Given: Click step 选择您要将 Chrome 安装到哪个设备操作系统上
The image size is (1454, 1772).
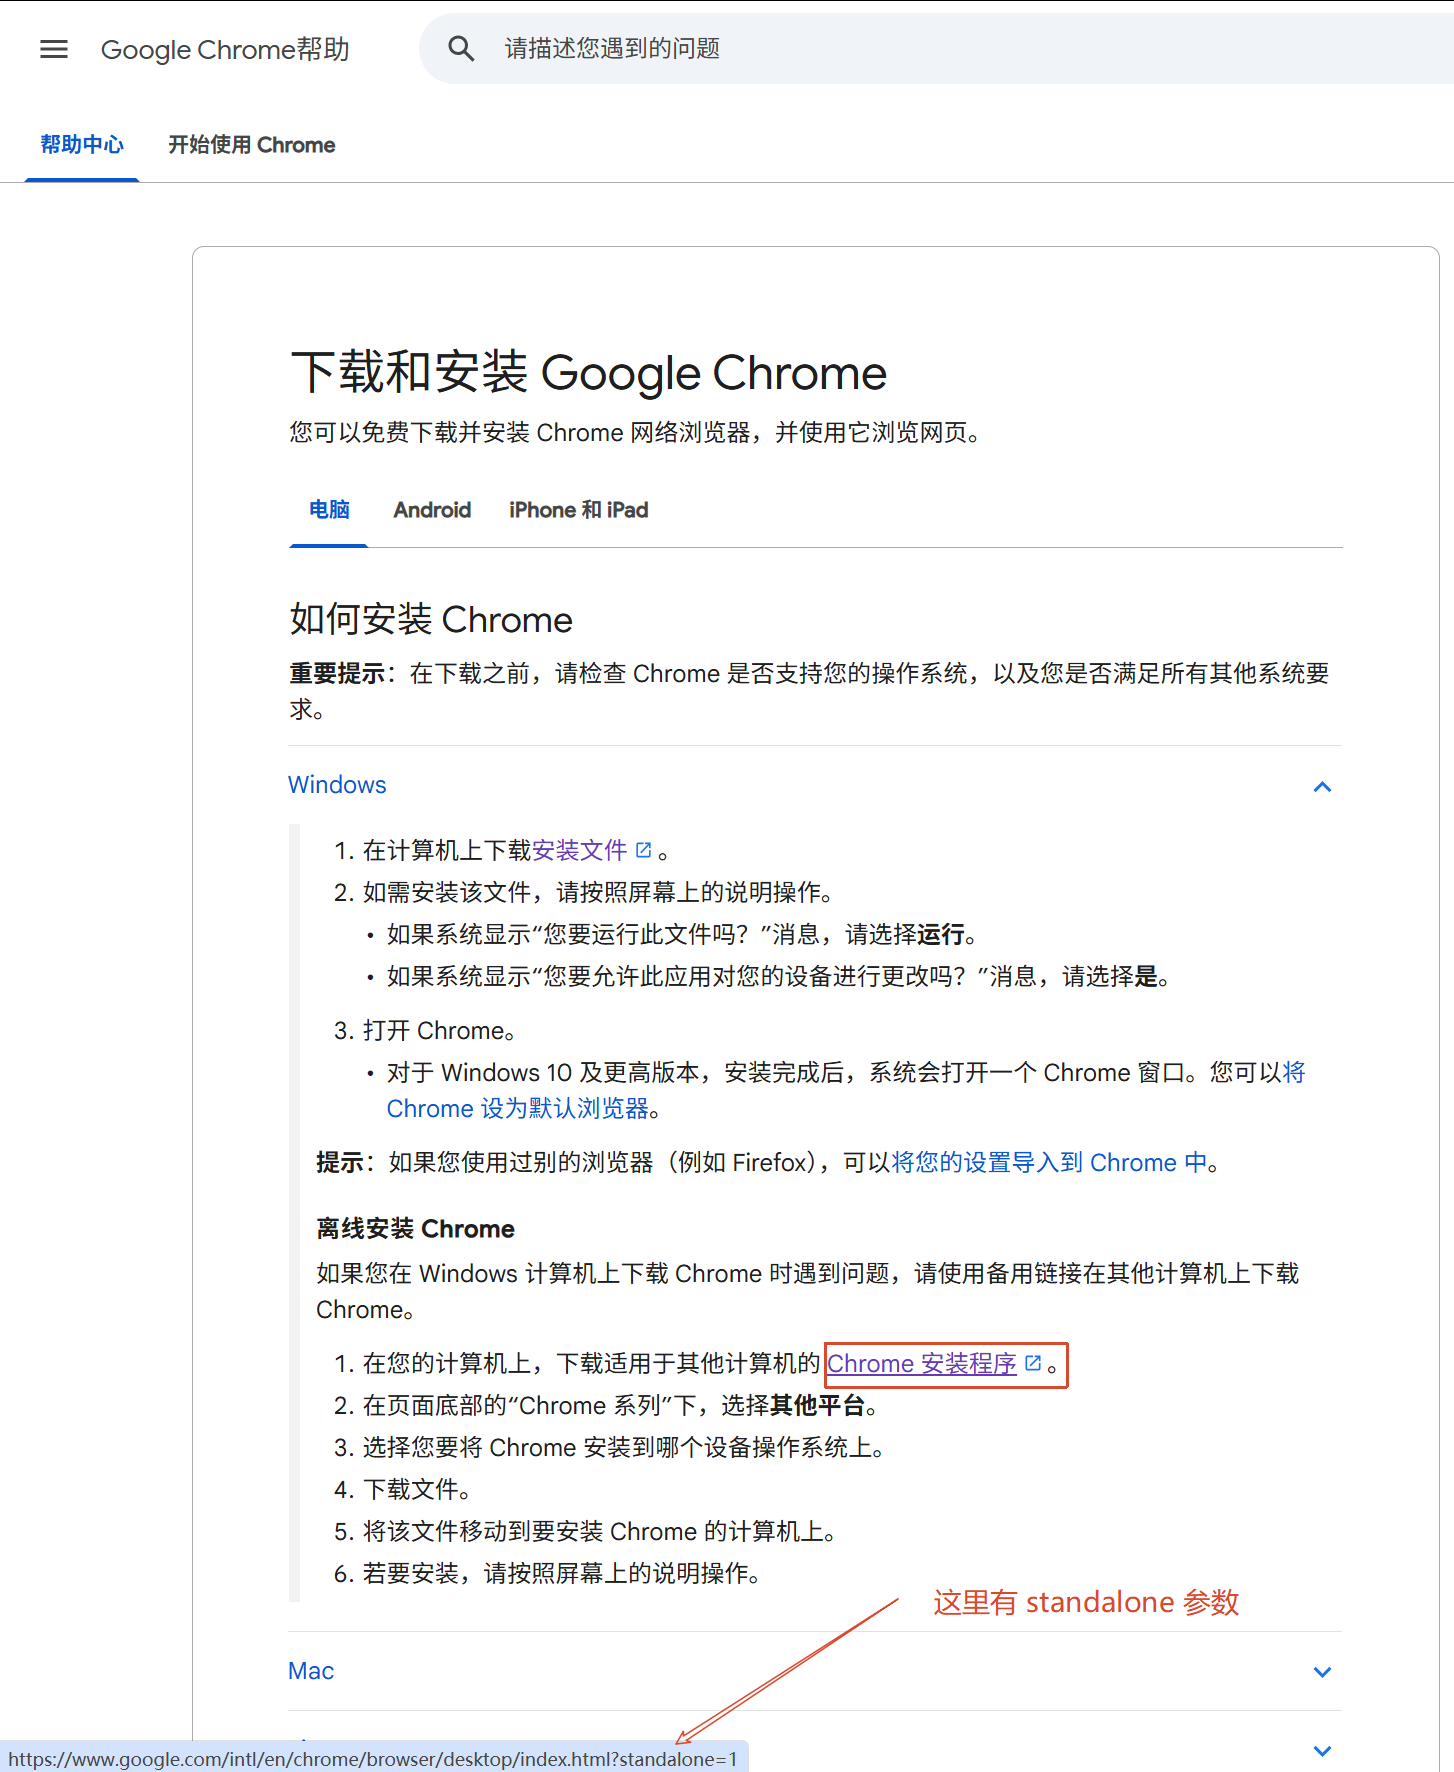Looking at the screenshot, I should (x=623, y=1447).
